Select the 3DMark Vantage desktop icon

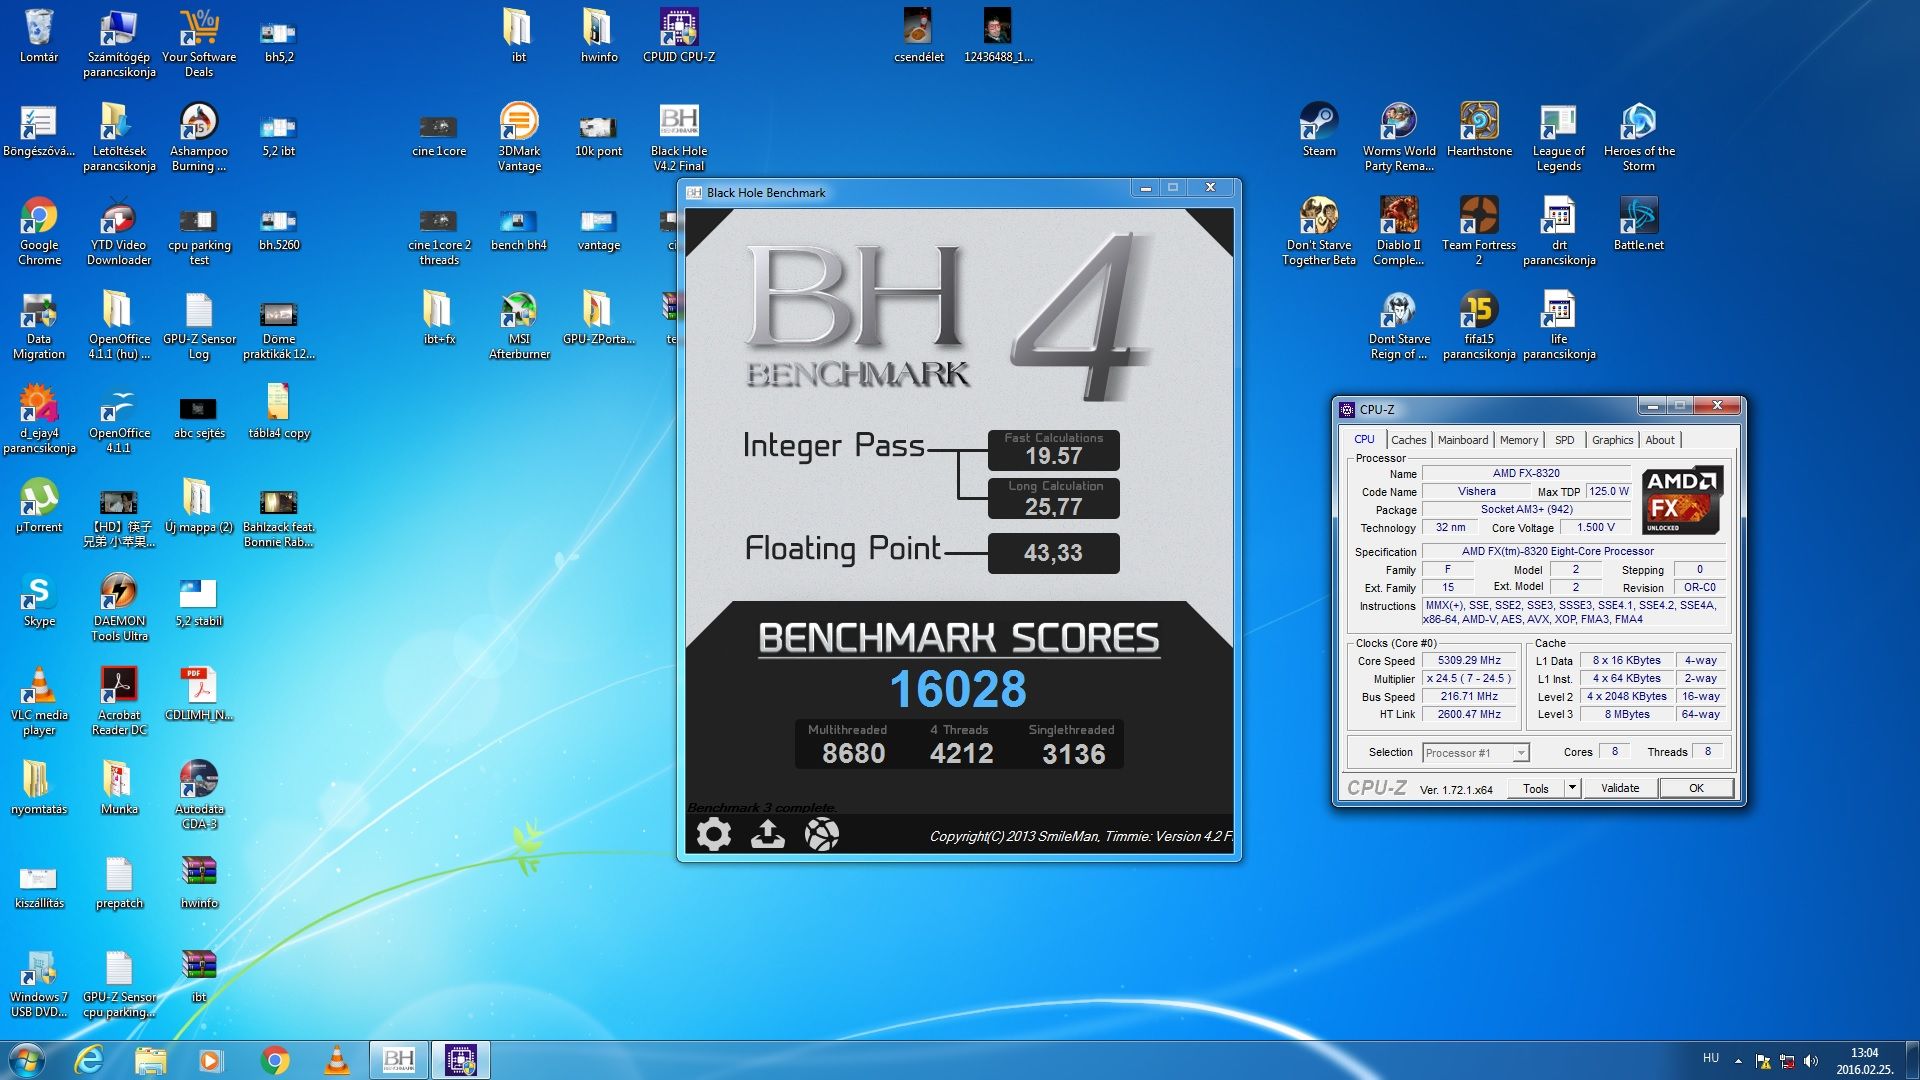[519, 137]
